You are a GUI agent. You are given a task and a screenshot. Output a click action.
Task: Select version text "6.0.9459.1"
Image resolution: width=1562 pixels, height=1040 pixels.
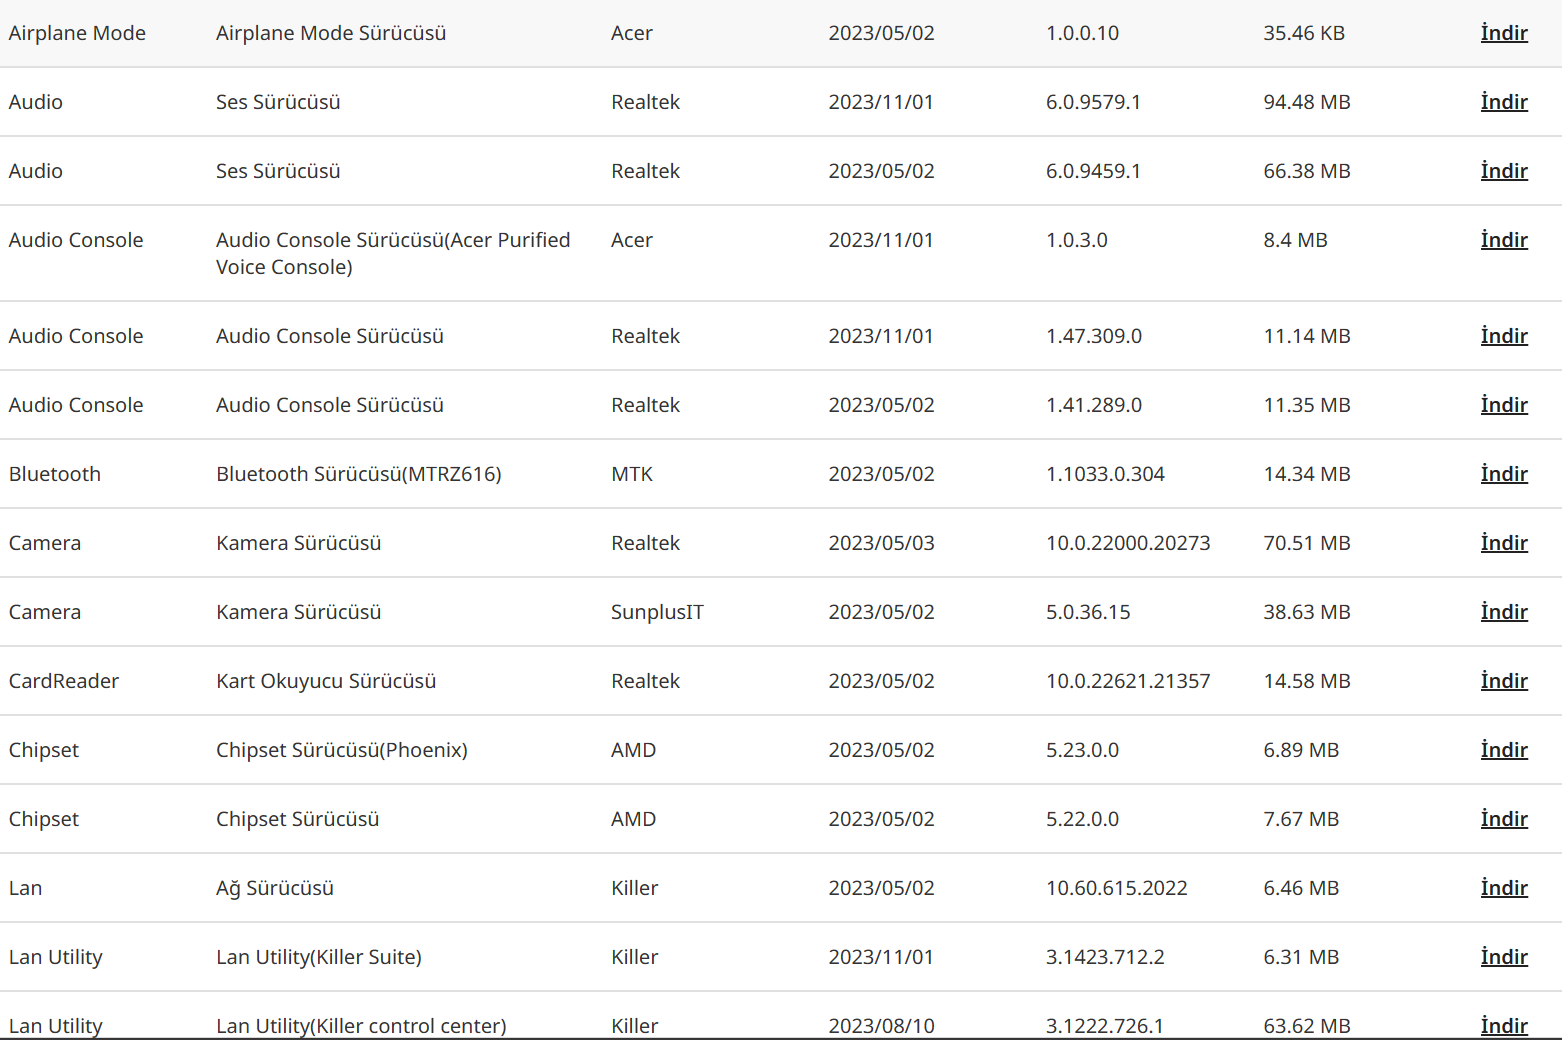(1093, 171)
